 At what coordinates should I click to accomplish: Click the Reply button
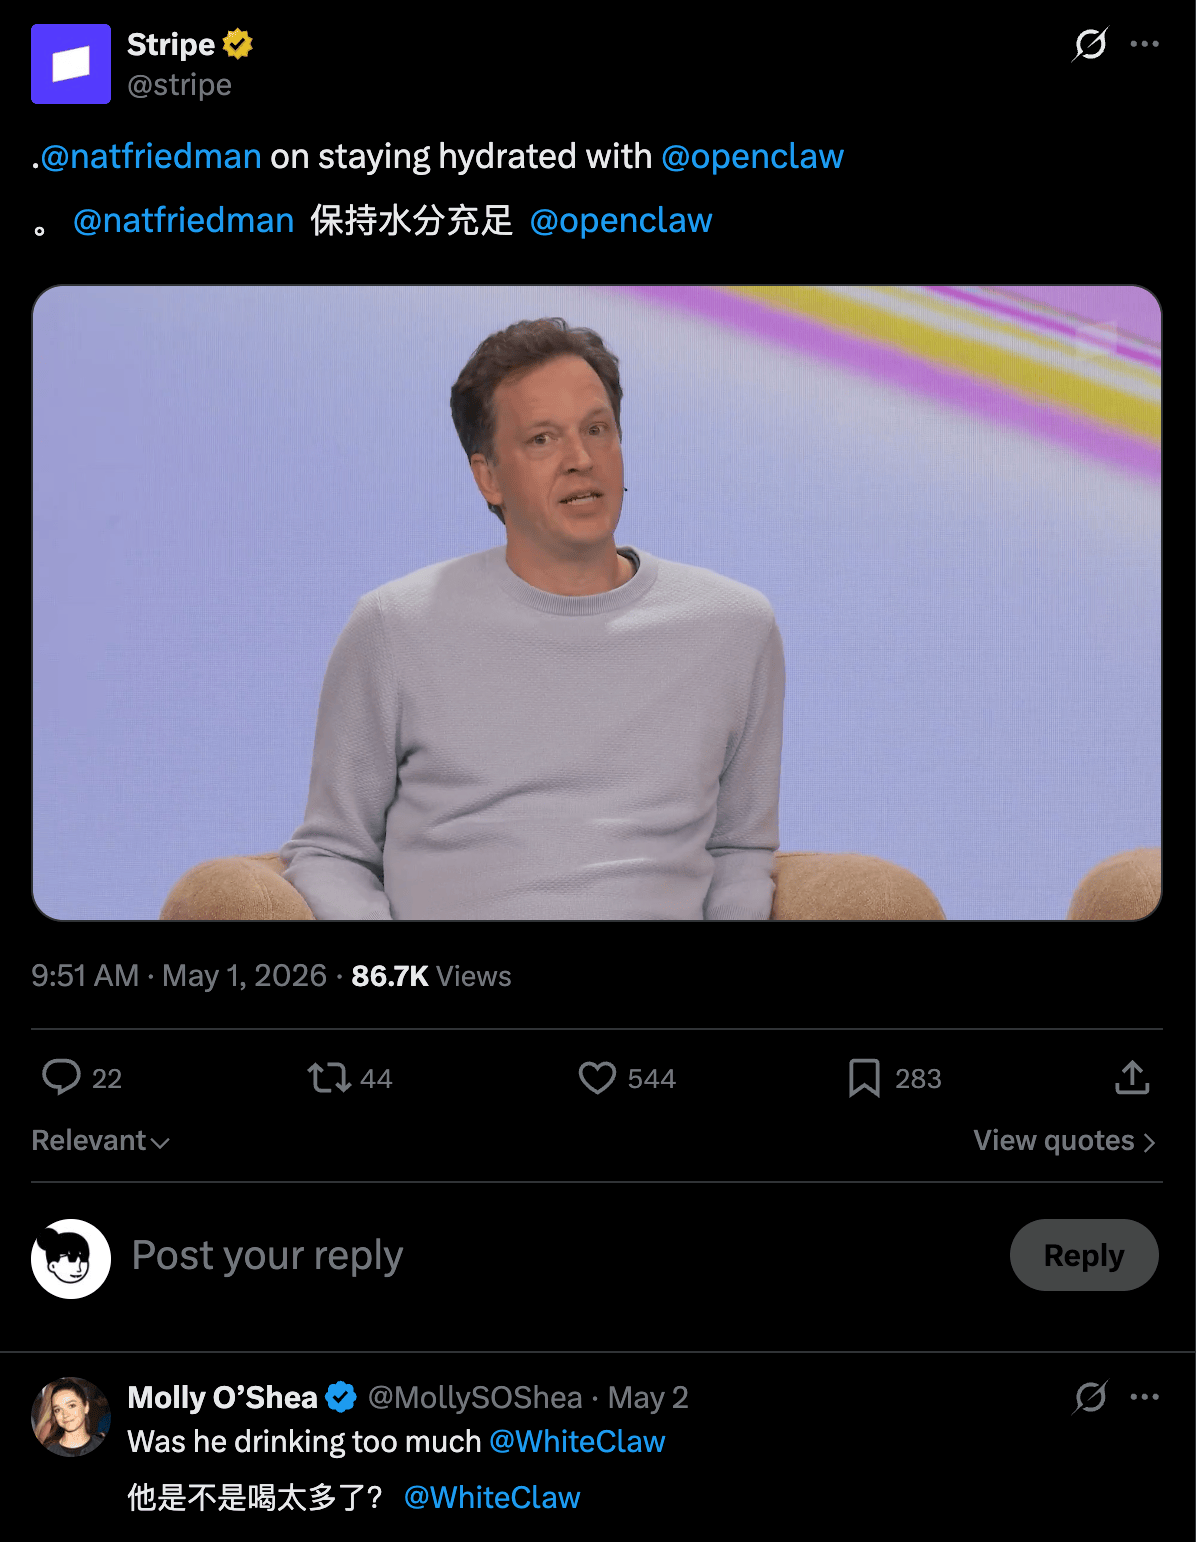[1084, 1255]
